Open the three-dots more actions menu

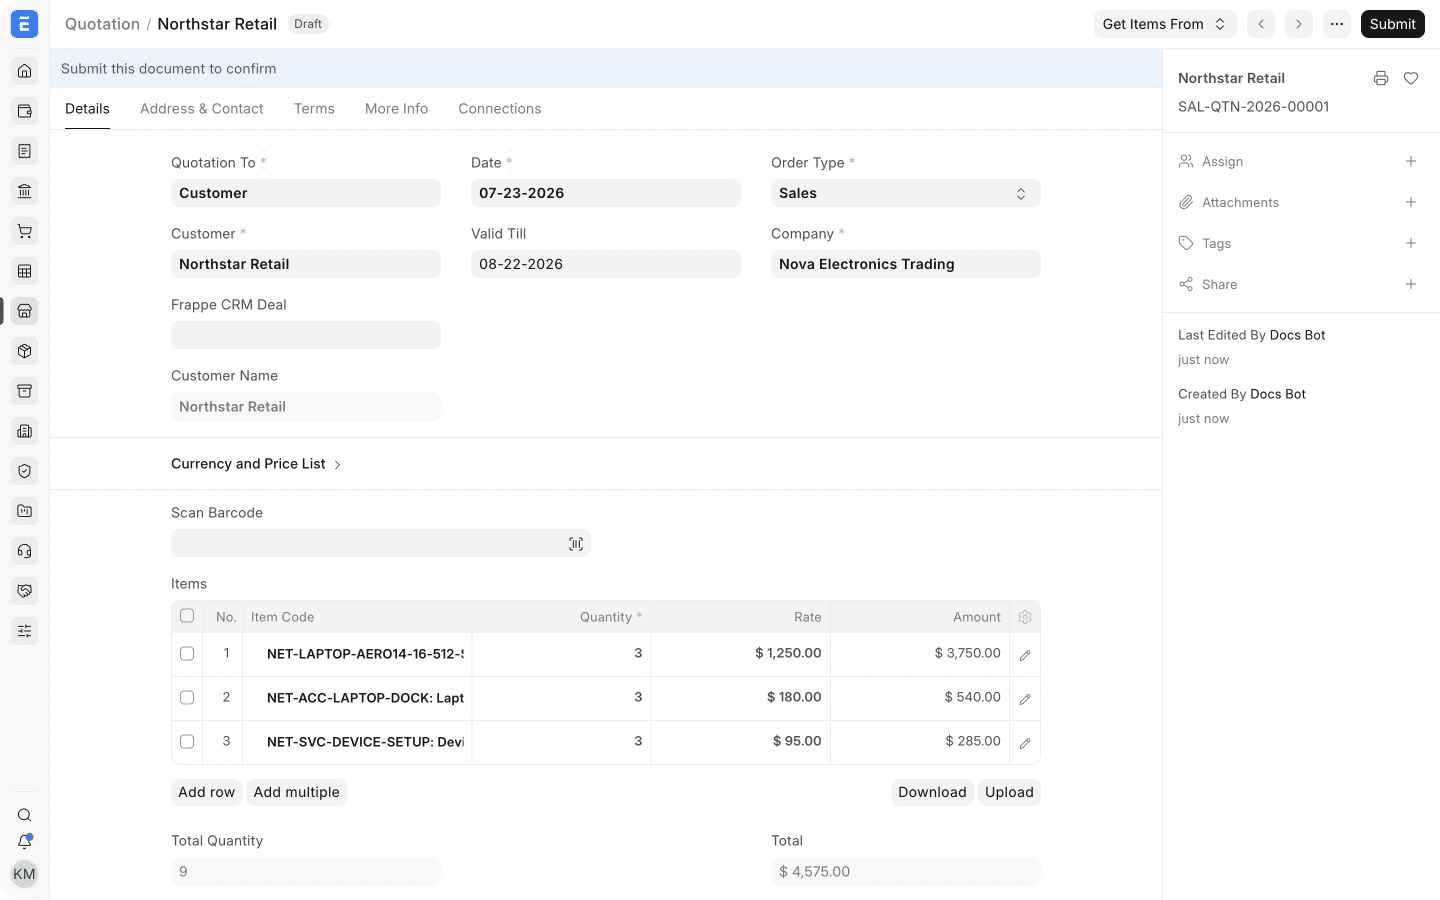(1337, 24)
